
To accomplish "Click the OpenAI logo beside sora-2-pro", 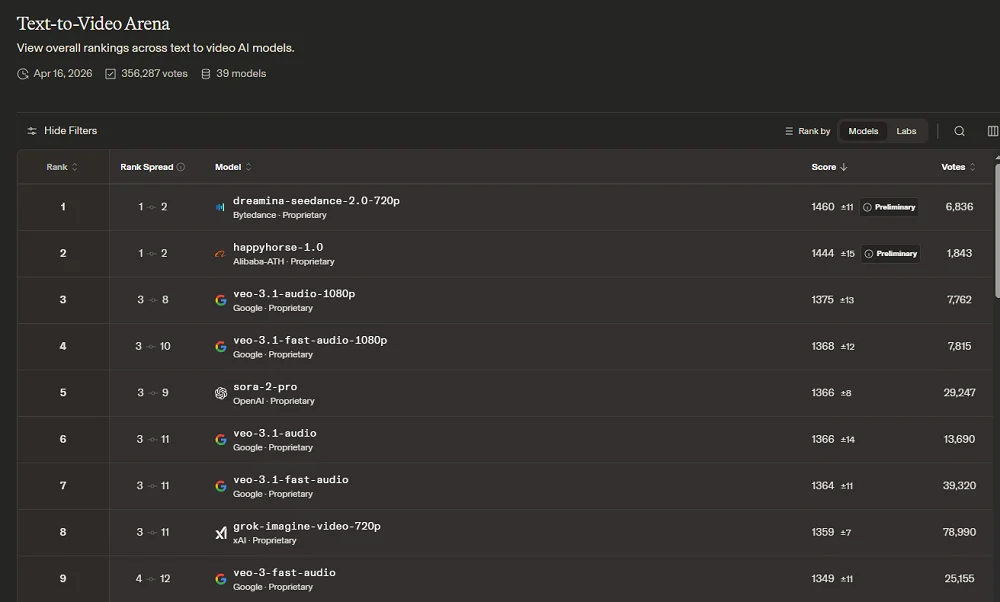I will click(x=221, y=393).
